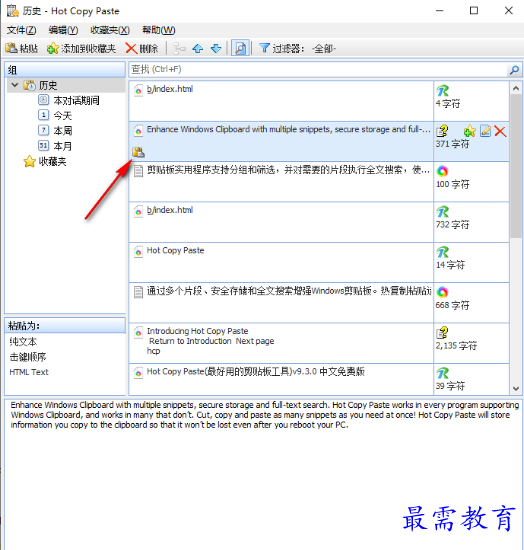Select the b/index.html snippet with 732 字符
The width and height of the screenshot is (524, 550).
[x=281, y=222]
